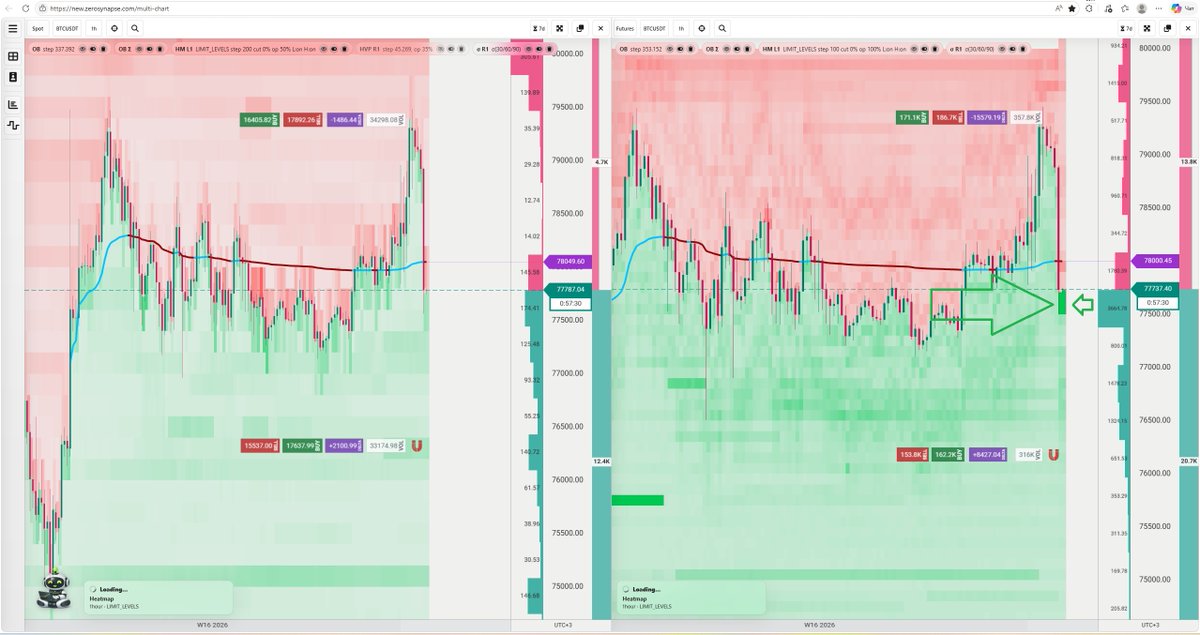Delete σ R1 indicator in Spot chart
Viewport: 1200px width, 635px height.
[x=548, y=48]
